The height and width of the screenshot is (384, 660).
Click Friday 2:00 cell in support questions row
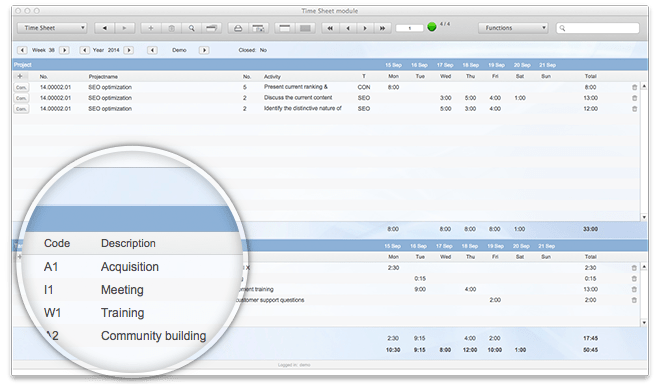(495, 300)
